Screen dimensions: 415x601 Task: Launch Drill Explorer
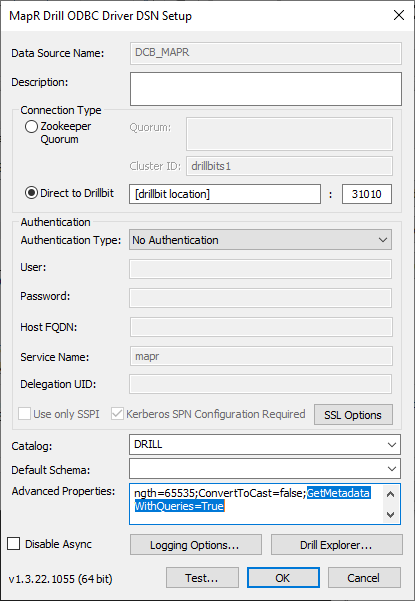(337, 545)
